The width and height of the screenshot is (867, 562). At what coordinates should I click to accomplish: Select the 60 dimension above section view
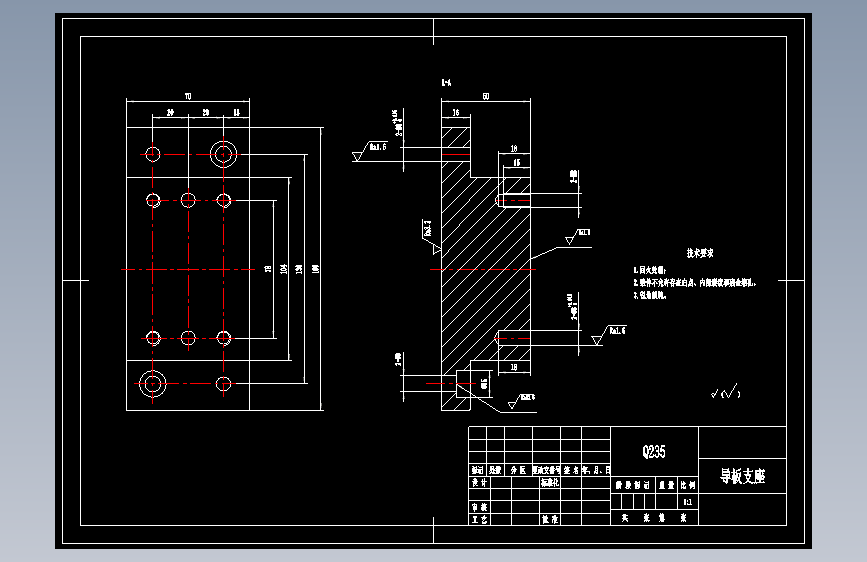point(485,96)
